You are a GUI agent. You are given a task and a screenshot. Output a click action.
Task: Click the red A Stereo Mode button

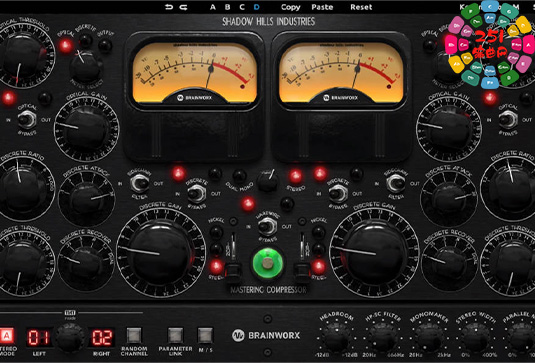pyautogui.click(x=7, y=336)
